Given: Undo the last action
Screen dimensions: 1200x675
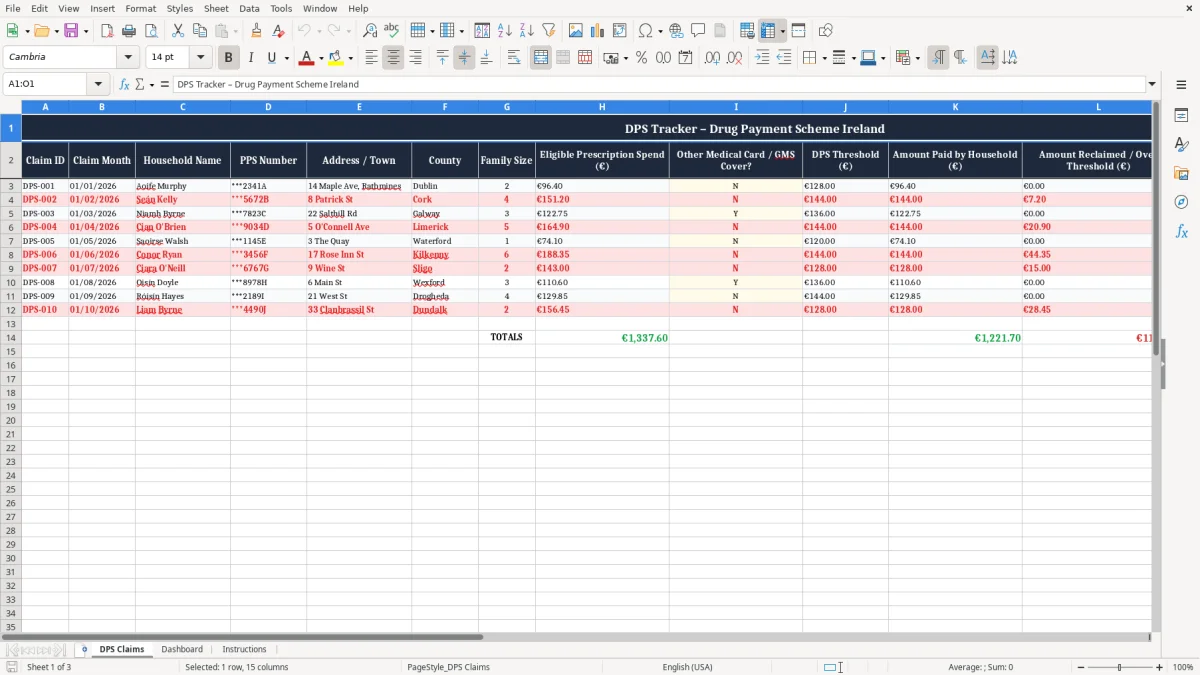Looking at the screenshot, I should tap(304, 31).
